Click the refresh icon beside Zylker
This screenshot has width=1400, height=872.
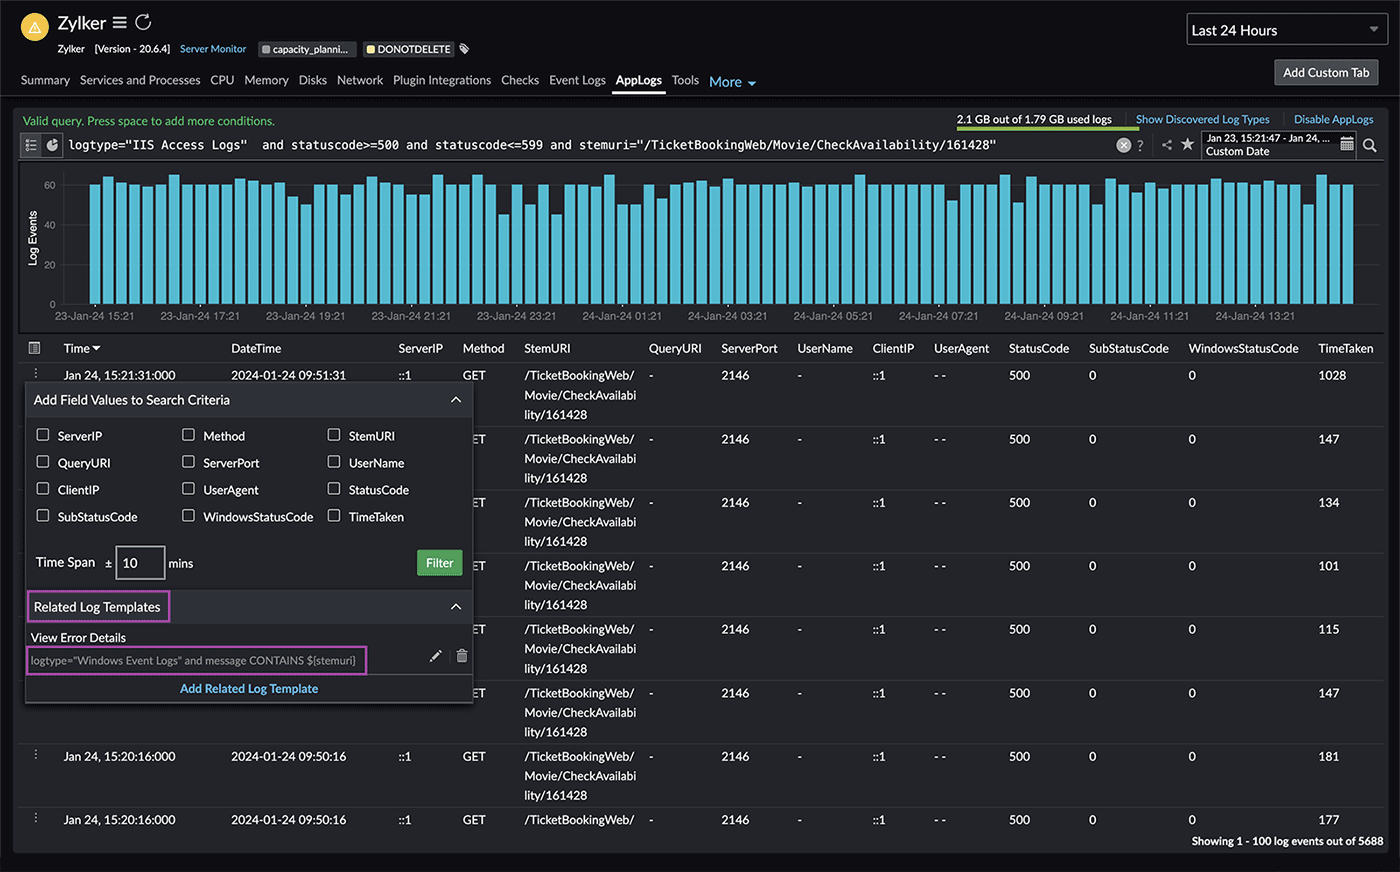pos(142,21)
